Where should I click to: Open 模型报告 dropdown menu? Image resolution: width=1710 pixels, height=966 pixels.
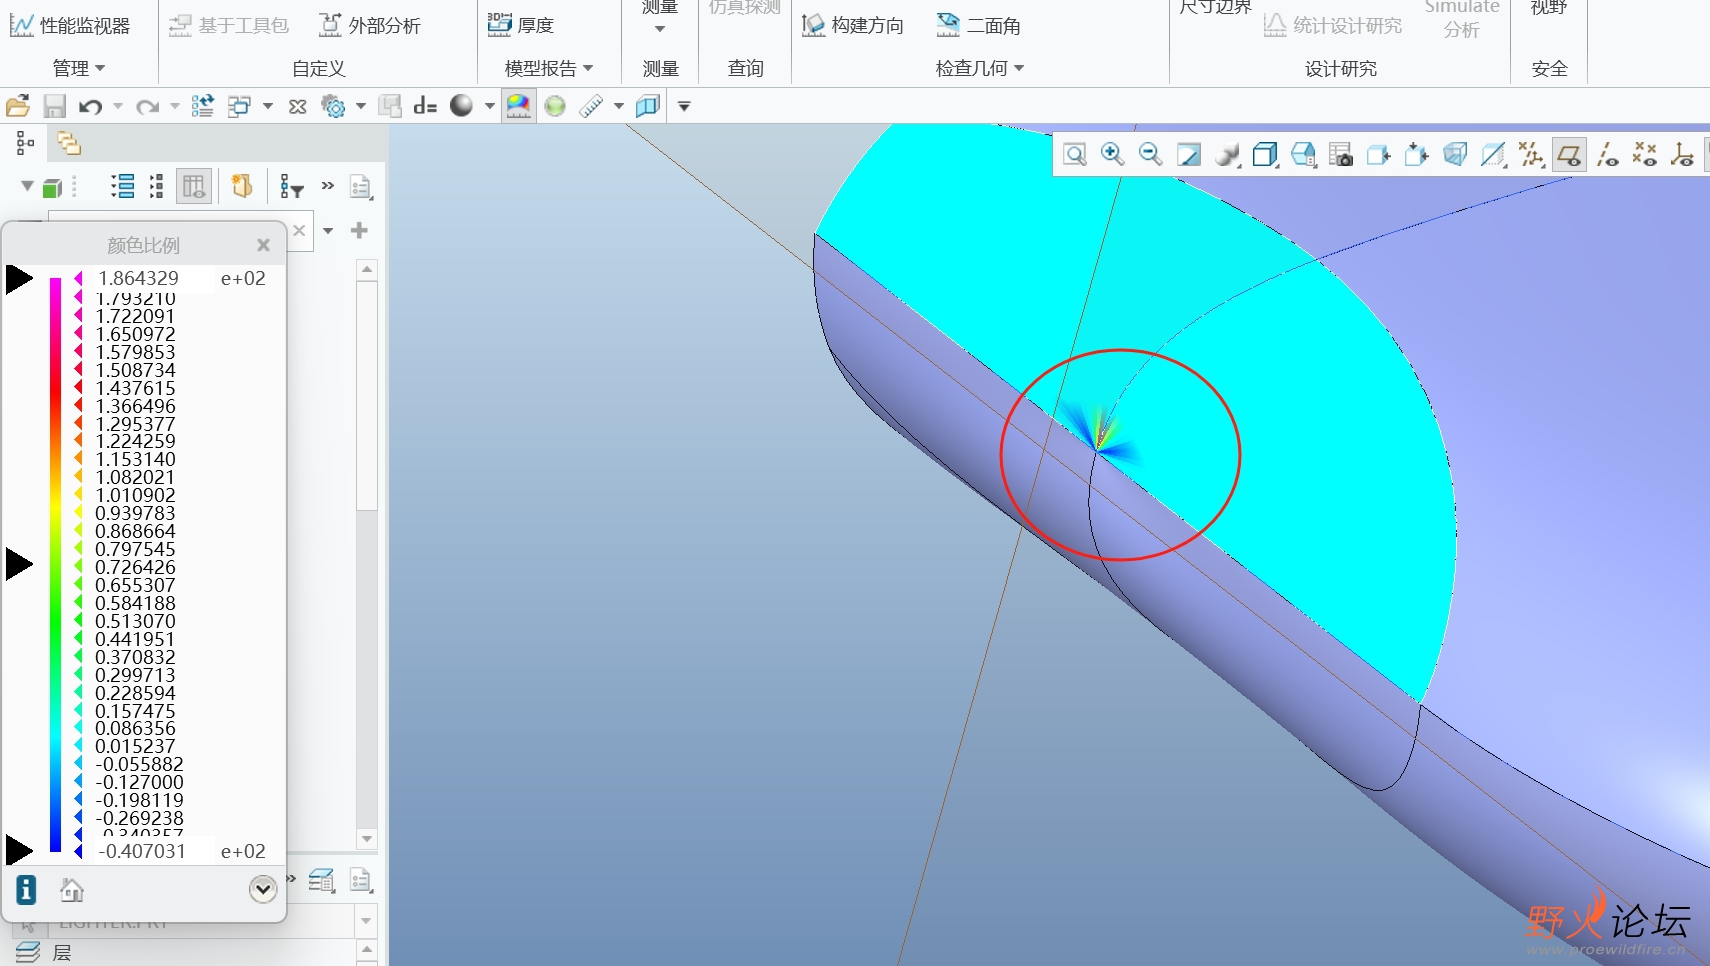tap(549, 68)
